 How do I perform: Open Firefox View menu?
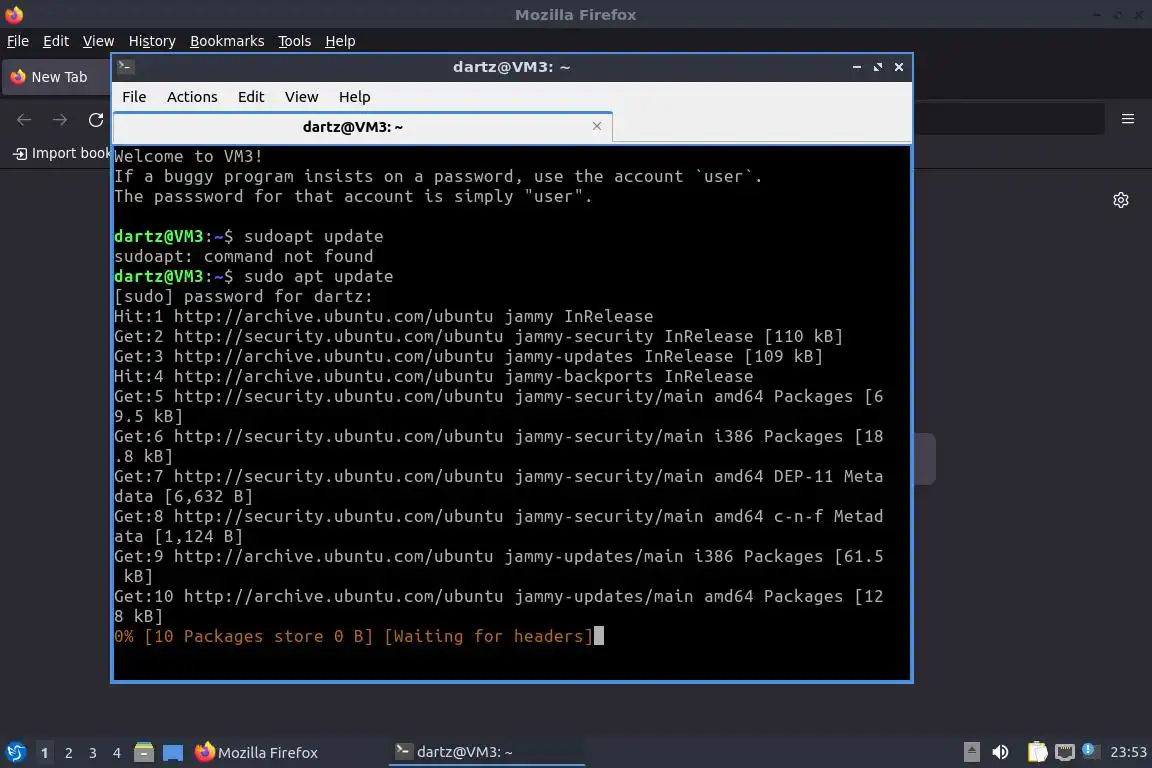[x=98, y=41]
